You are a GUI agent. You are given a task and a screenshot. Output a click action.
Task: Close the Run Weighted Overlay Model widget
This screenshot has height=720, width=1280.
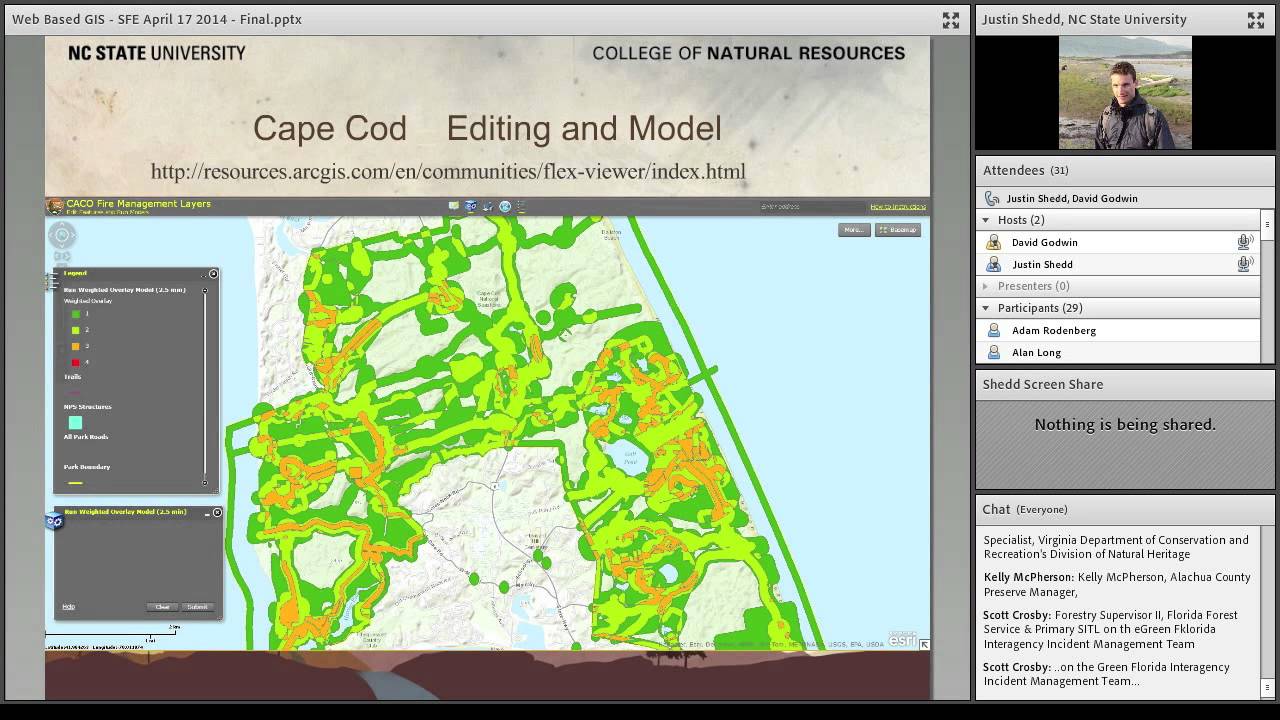point(217,512)
